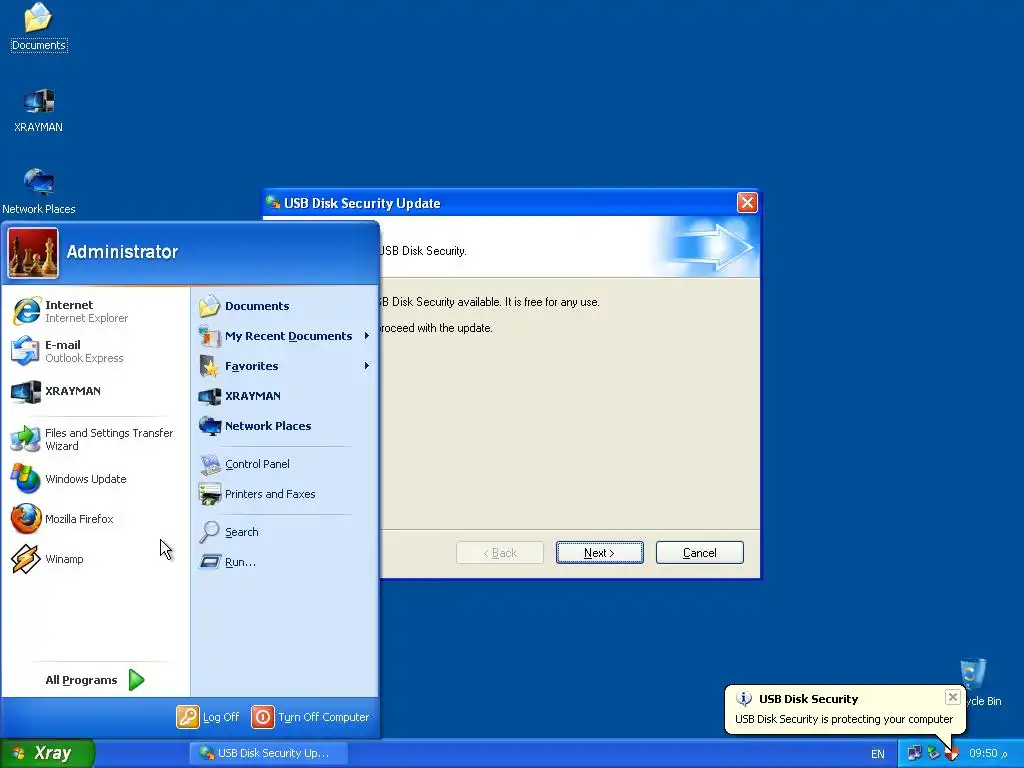Click the EN language indicator
1024x768 pixels.
click(878, 754)
